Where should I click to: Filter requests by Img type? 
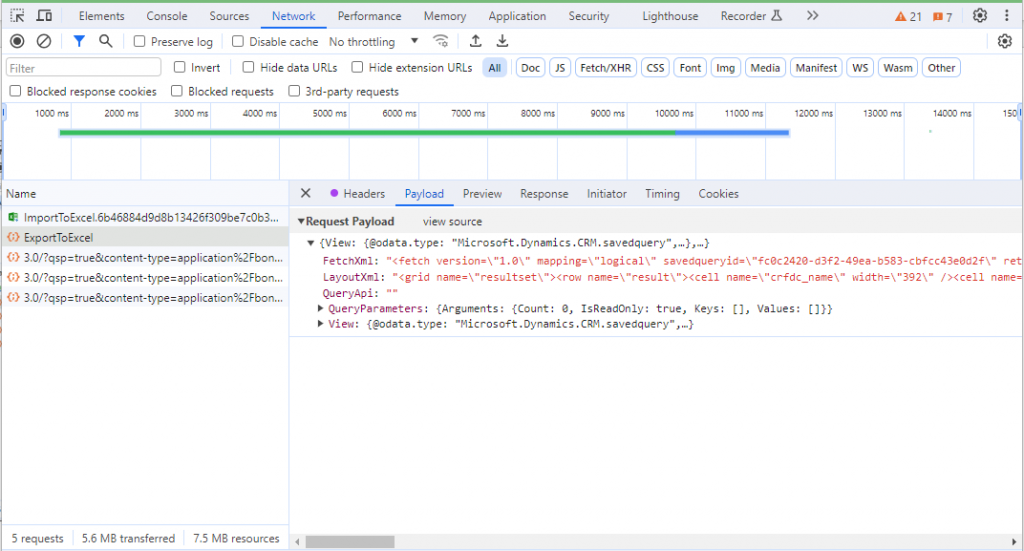(725, 68)
